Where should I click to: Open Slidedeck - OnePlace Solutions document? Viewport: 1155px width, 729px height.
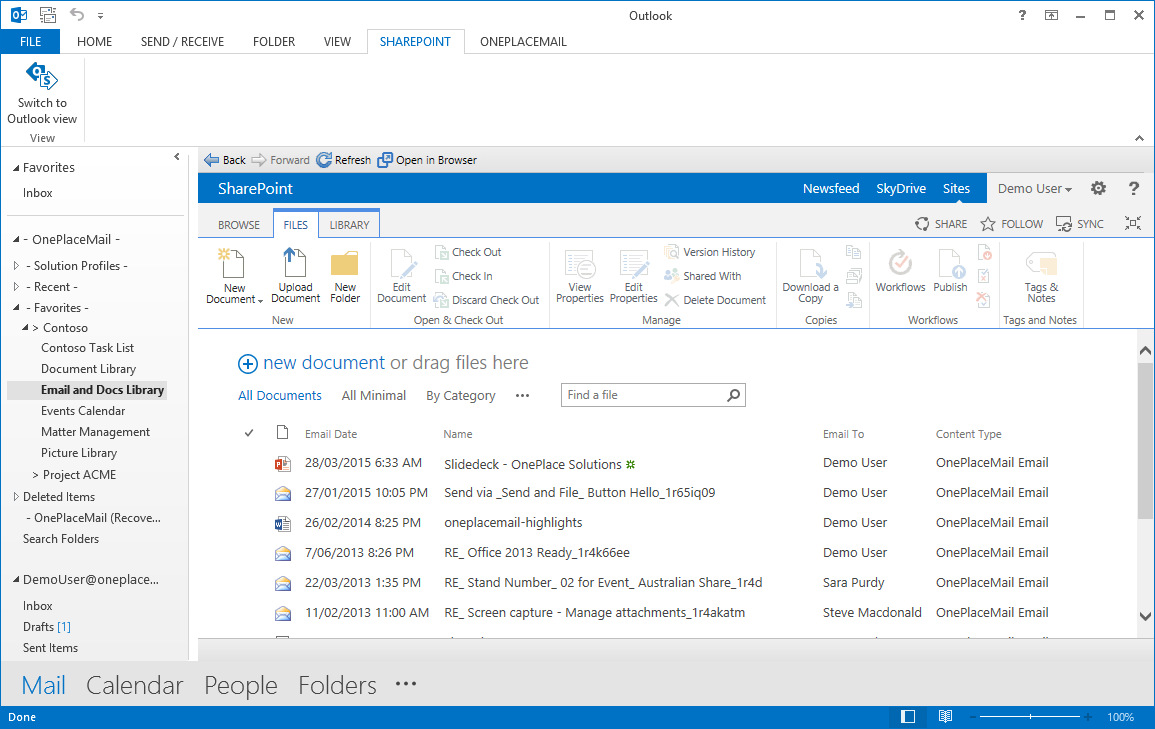533,464
